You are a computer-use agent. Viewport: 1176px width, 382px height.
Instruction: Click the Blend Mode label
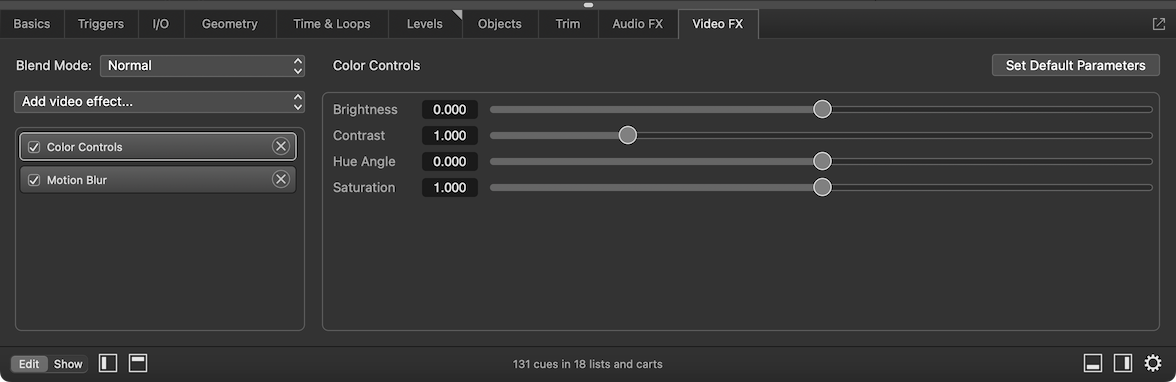pyautogui.click(x=54, y=65)
